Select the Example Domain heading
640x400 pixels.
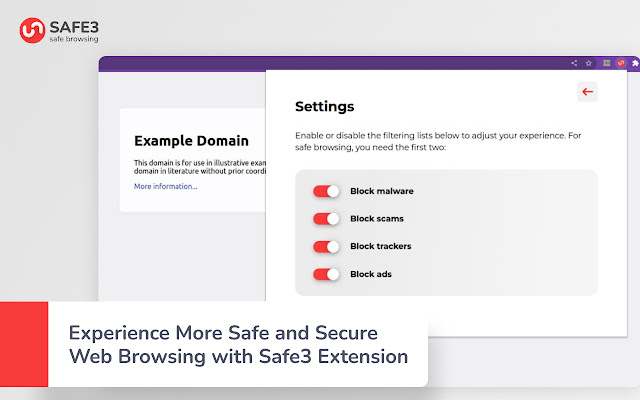point(191,141)
